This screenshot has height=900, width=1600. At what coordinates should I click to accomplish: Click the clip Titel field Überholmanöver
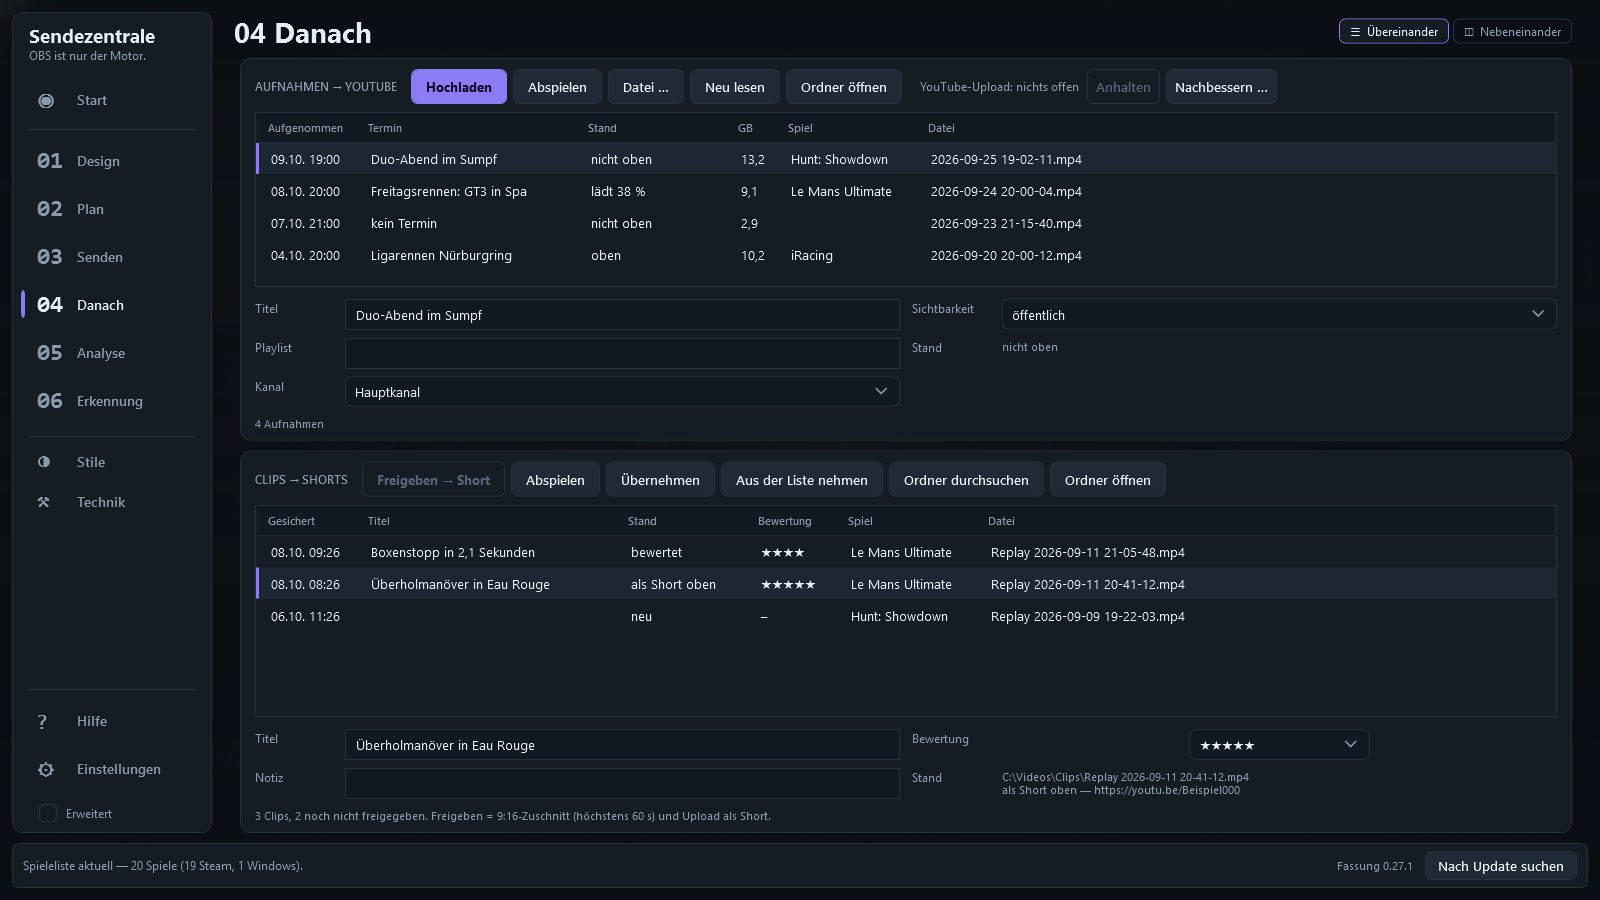622,745
